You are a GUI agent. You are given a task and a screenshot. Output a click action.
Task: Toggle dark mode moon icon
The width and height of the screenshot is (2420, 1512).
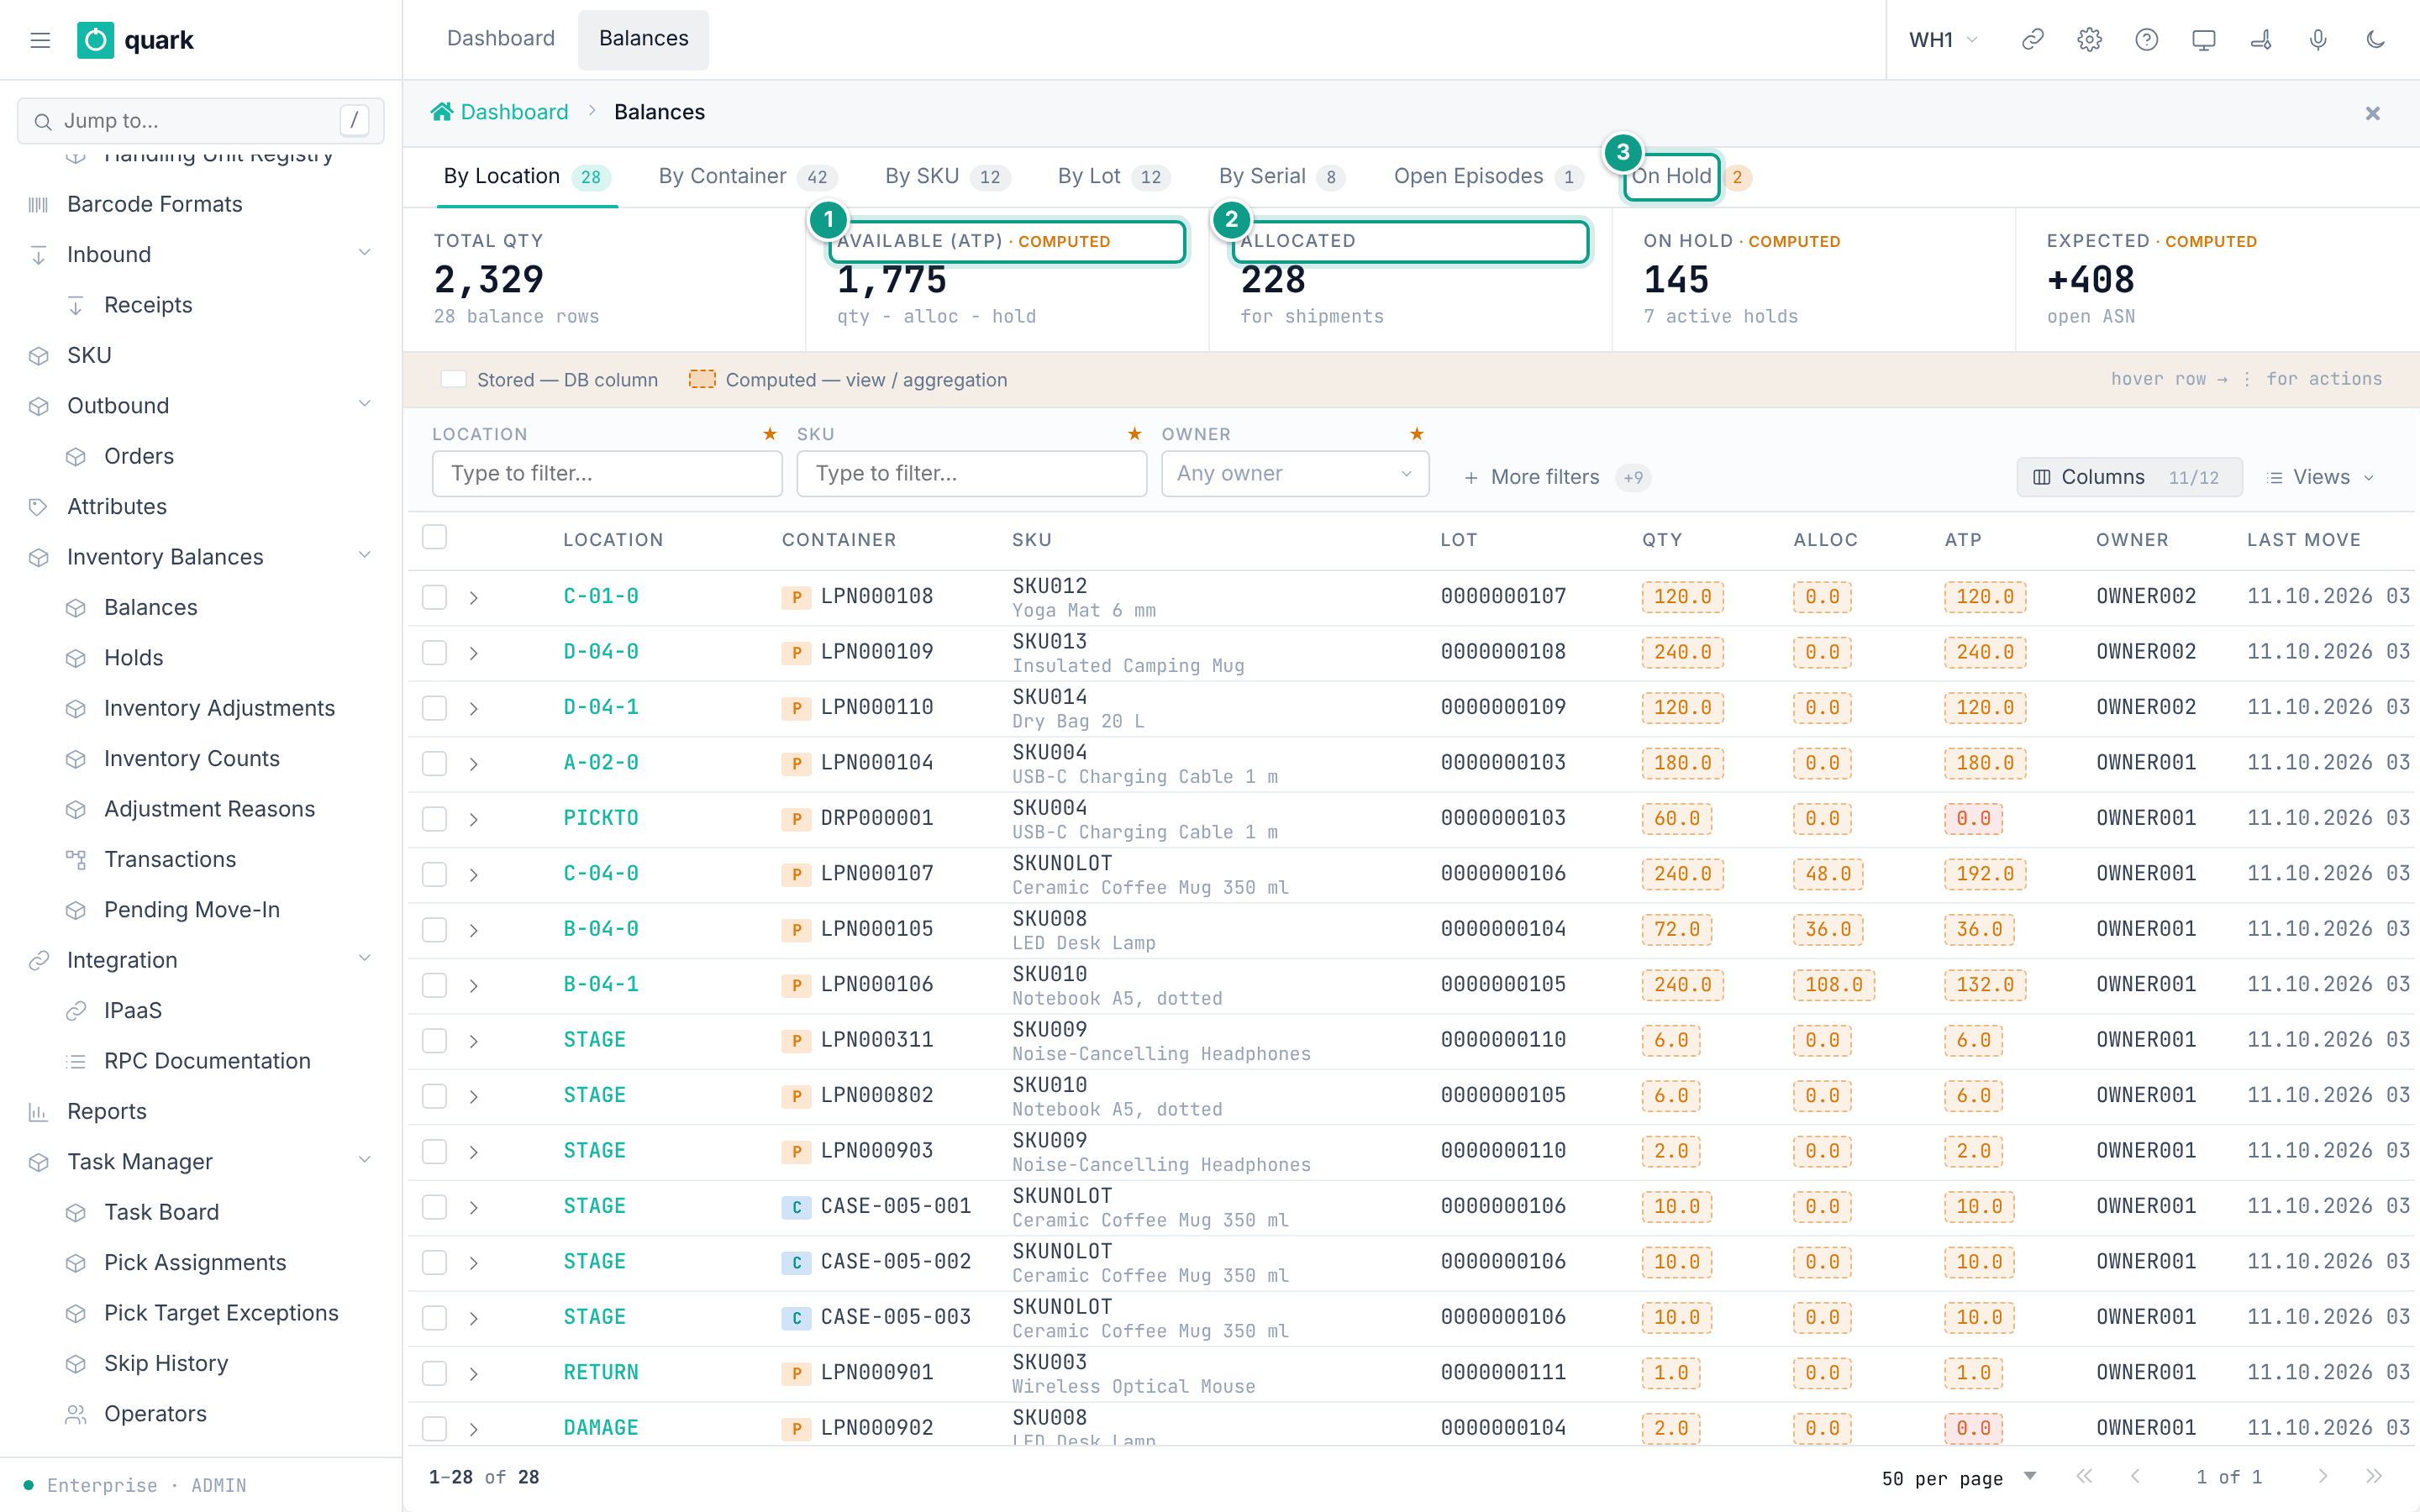[x=2375, y=40]
